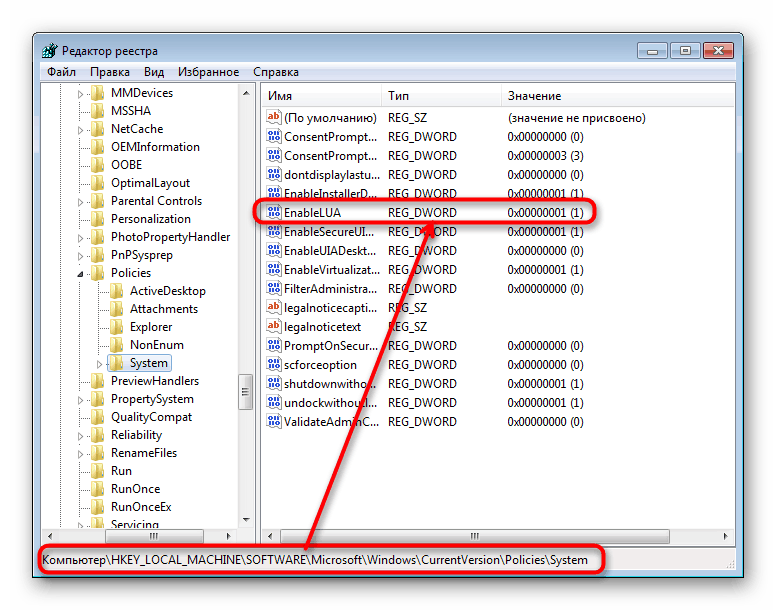The width and height of the screenshot is (776, 610).
Task: Open the Правка menu
Action: pyautogui.click(x=110, y=72)
